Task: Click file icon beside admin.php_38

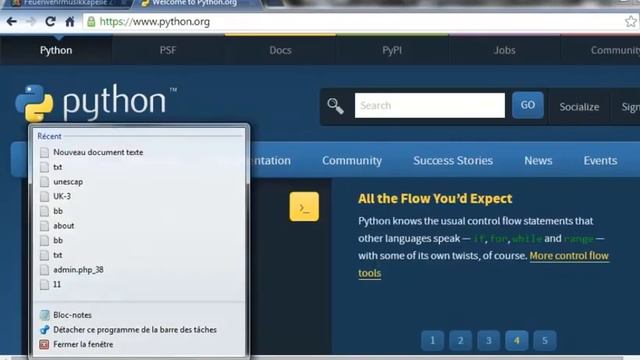Action: tap(44, 270)
